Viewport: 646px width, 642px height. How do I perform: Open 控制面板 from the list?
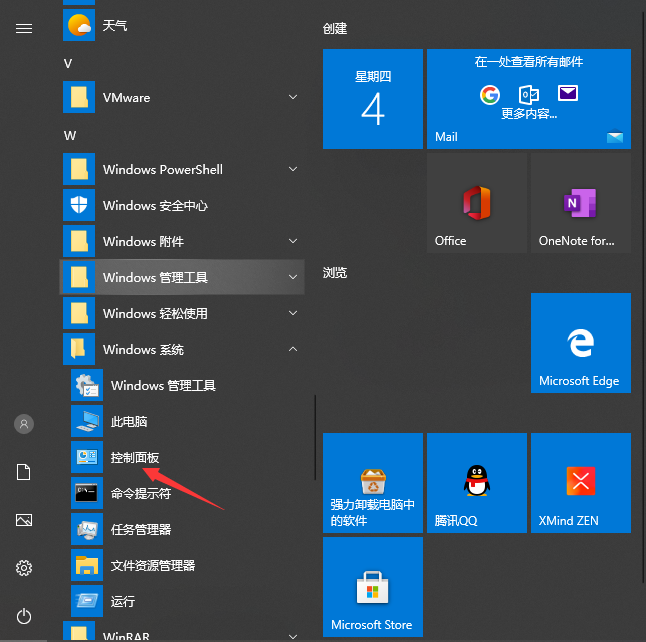coord(134,458)
